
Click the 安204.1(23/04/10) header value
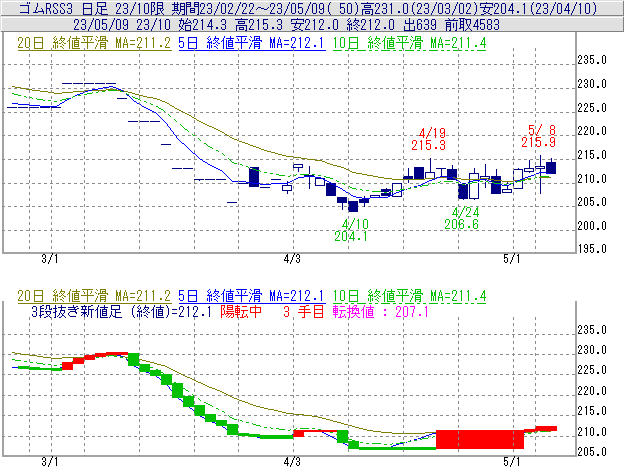[x=538, y=8]
